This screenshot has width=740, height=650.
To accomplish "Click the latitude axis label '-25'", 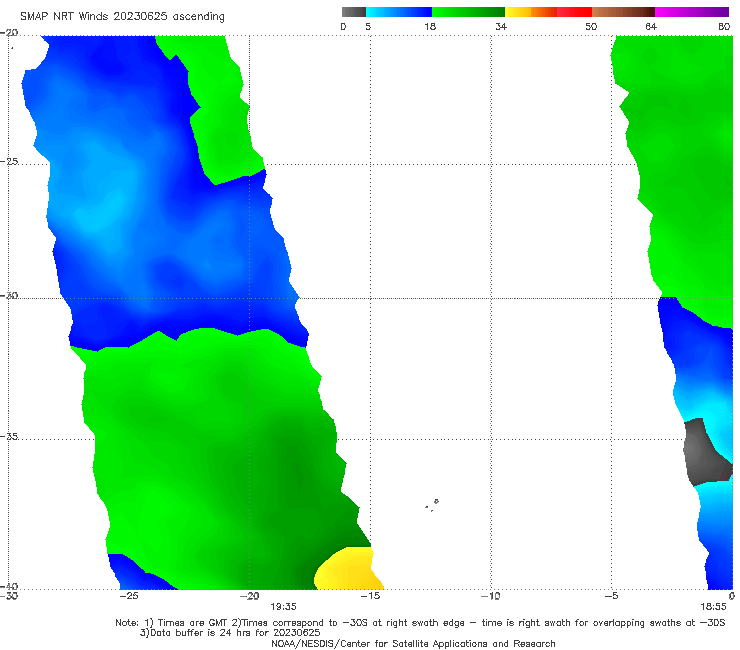I will click(9, 161).
